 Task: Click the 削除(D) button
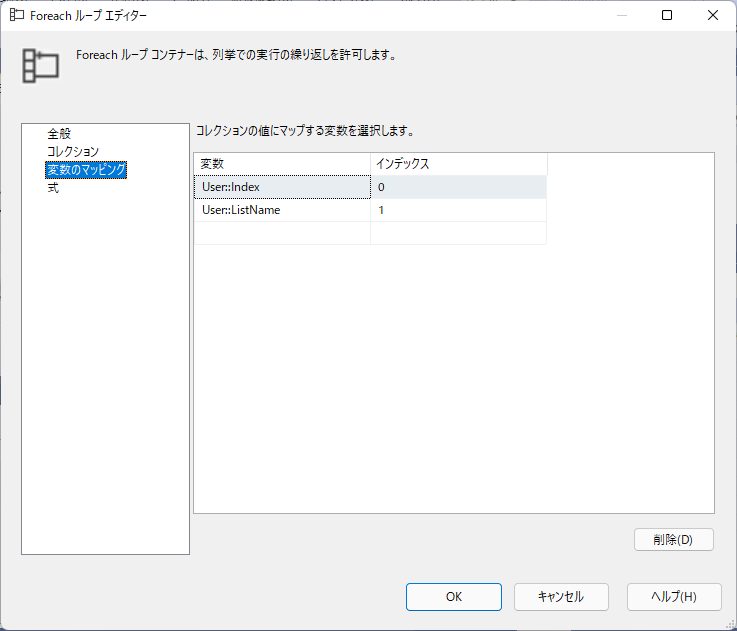point(674,540)
